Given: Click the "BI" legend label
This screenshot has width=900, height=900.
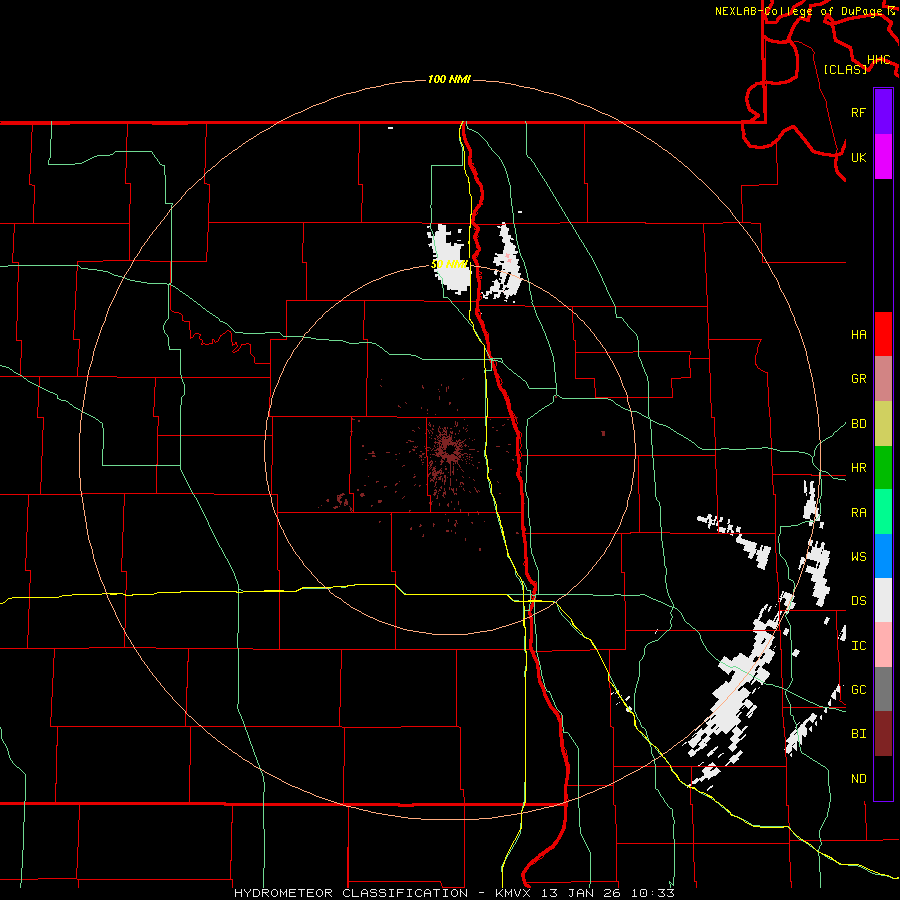Looking at the screenshot, I should pos(858,734).
